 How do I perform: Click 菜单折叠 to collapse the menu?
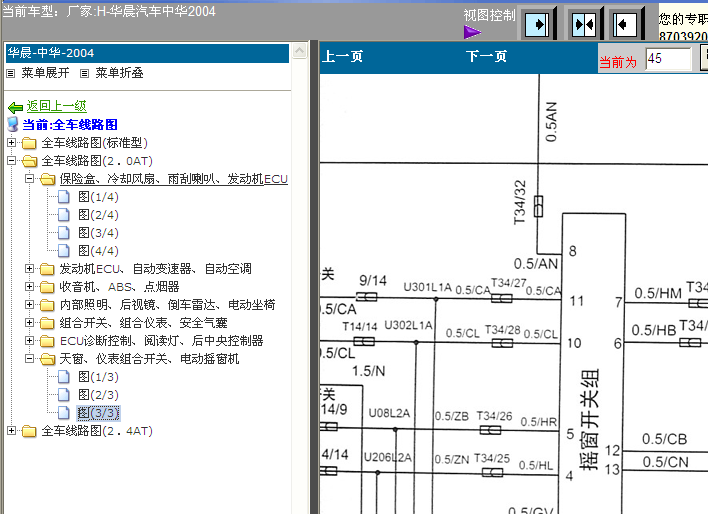click(119, 73)
